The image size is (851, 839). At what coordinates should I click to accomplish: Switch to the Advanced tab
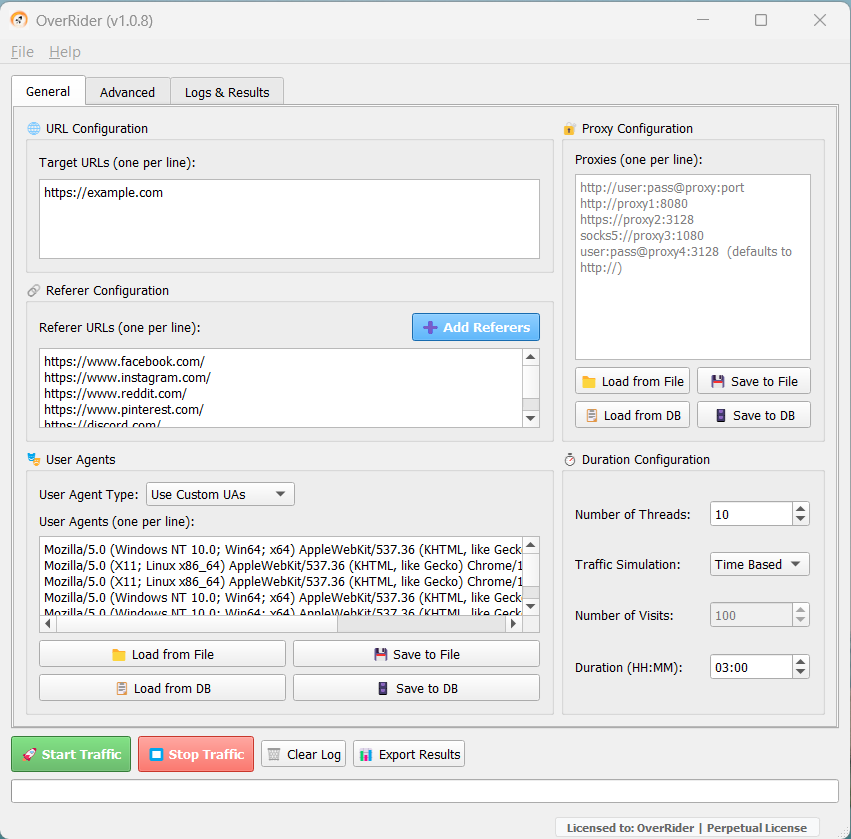tap(127, 92)
